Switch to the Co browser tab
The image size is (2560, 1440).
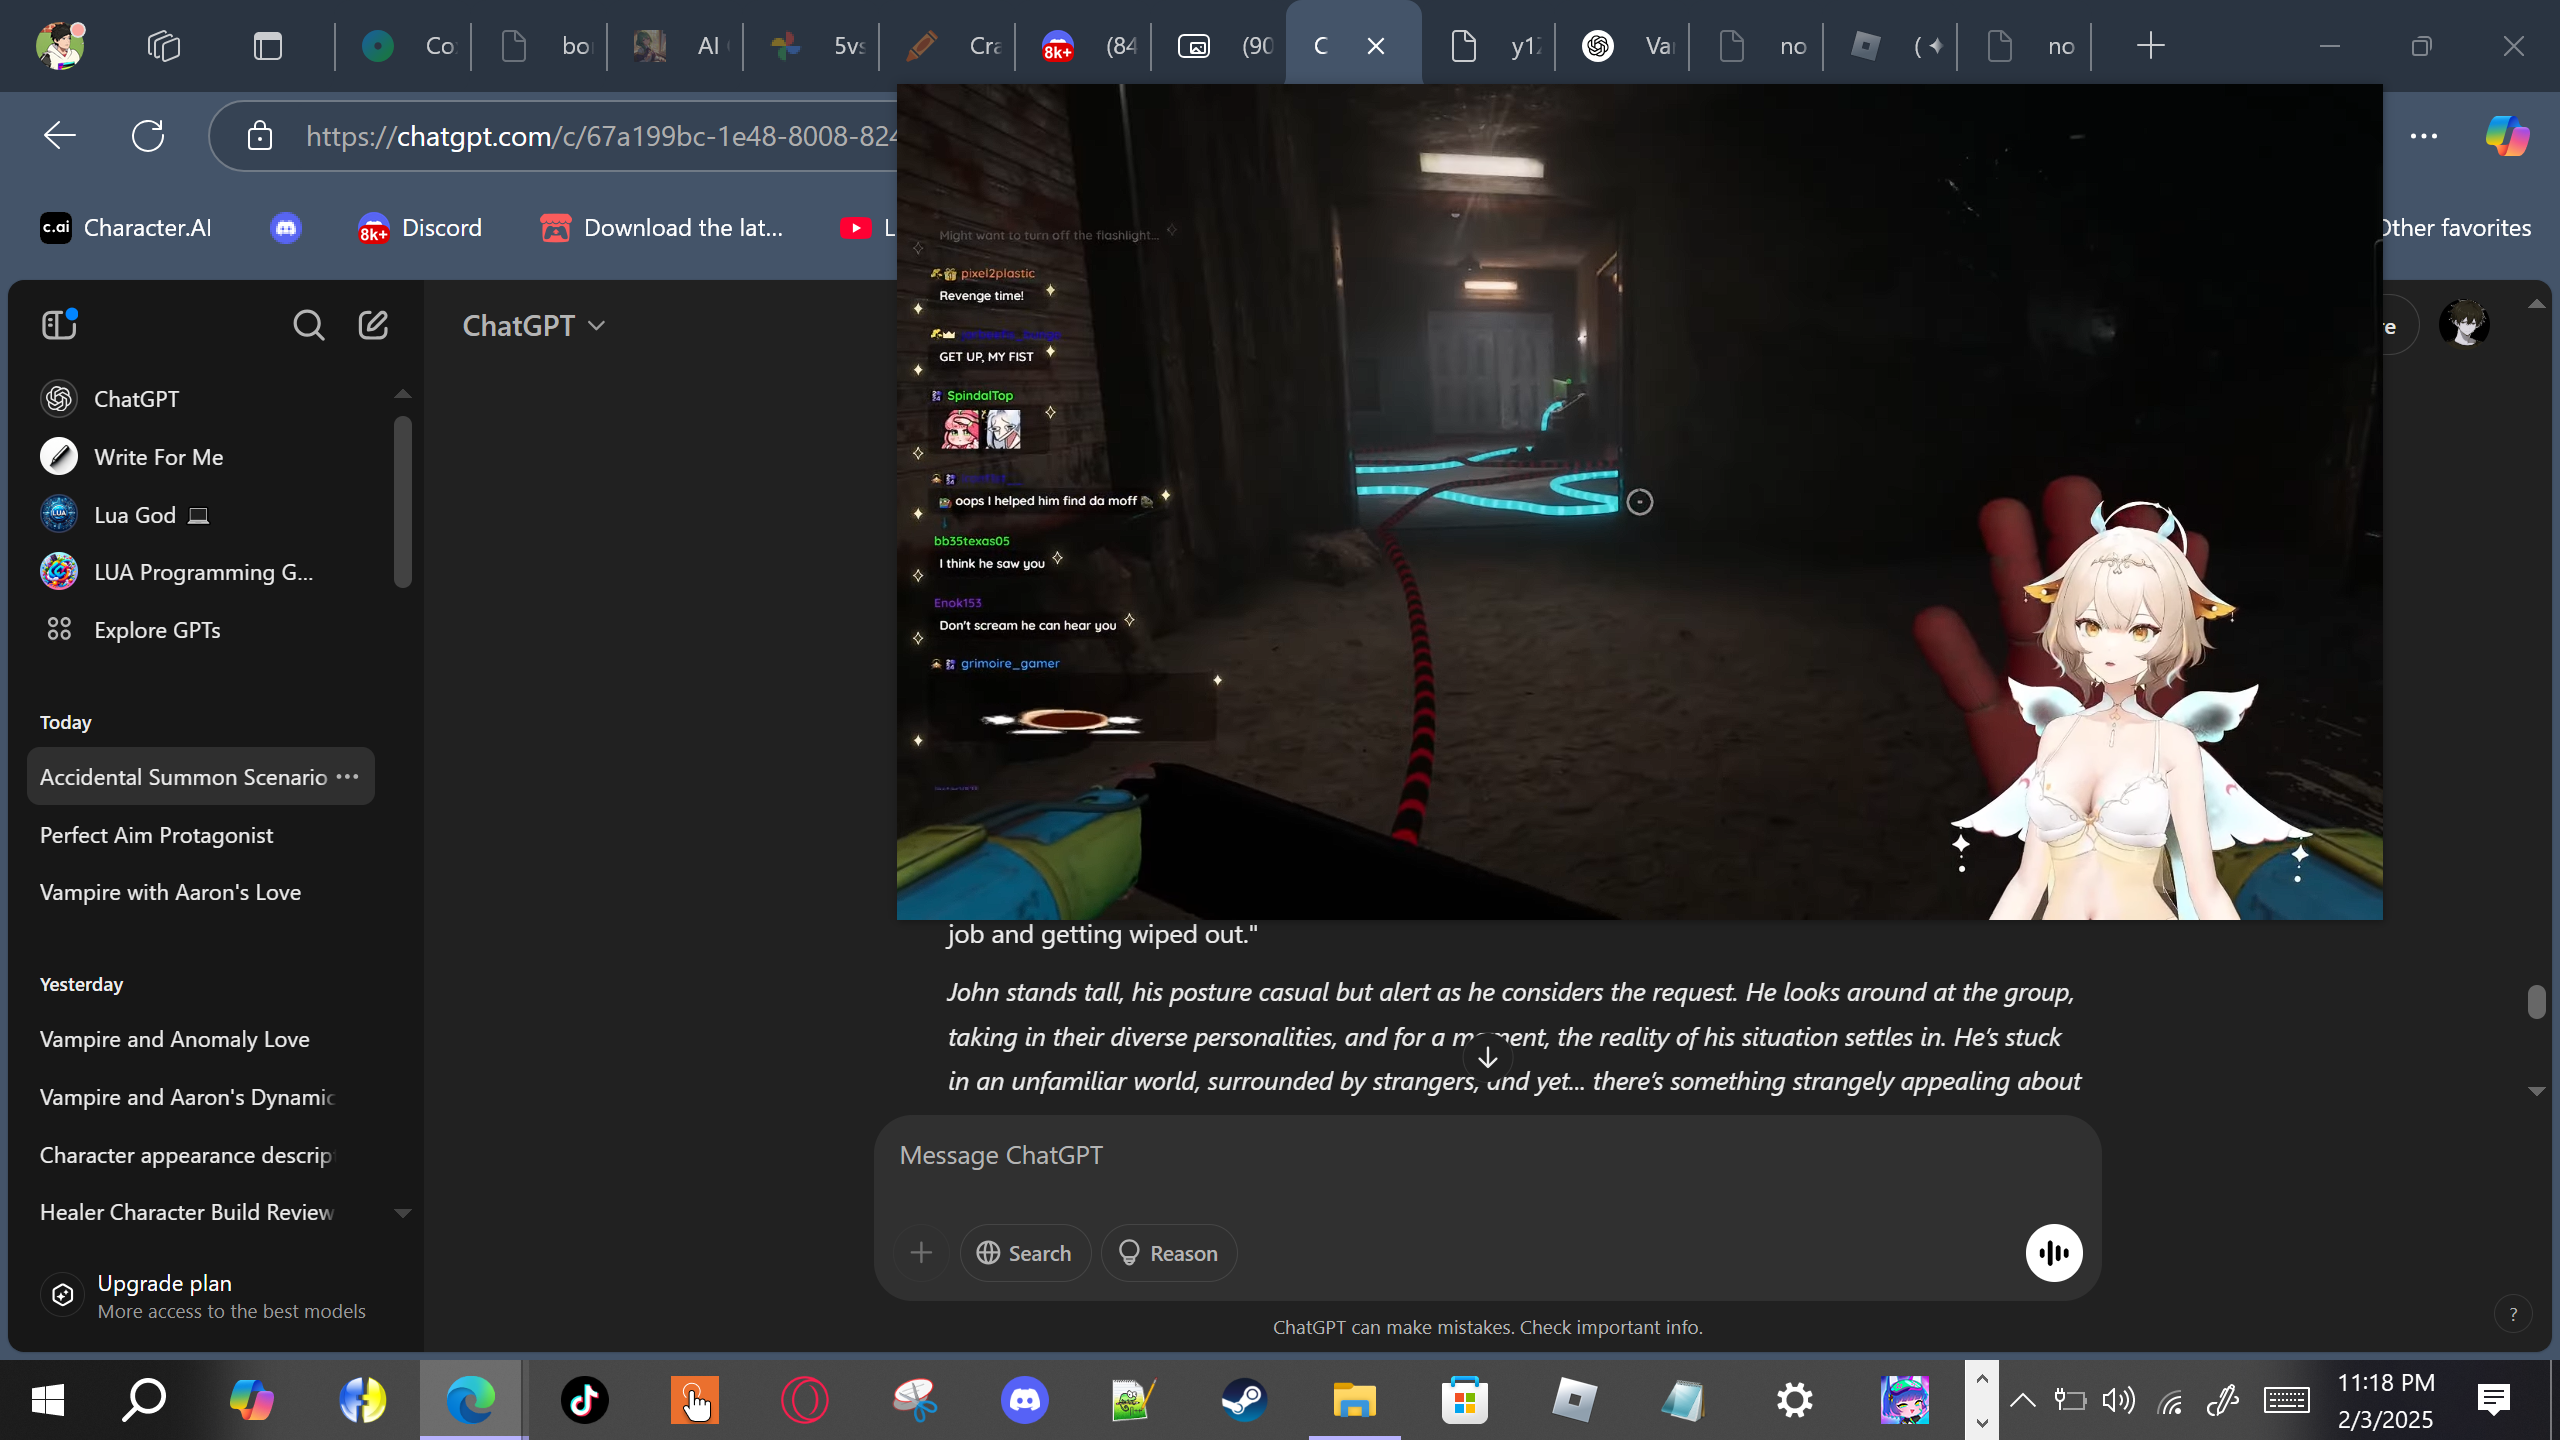tap(405, 46)
